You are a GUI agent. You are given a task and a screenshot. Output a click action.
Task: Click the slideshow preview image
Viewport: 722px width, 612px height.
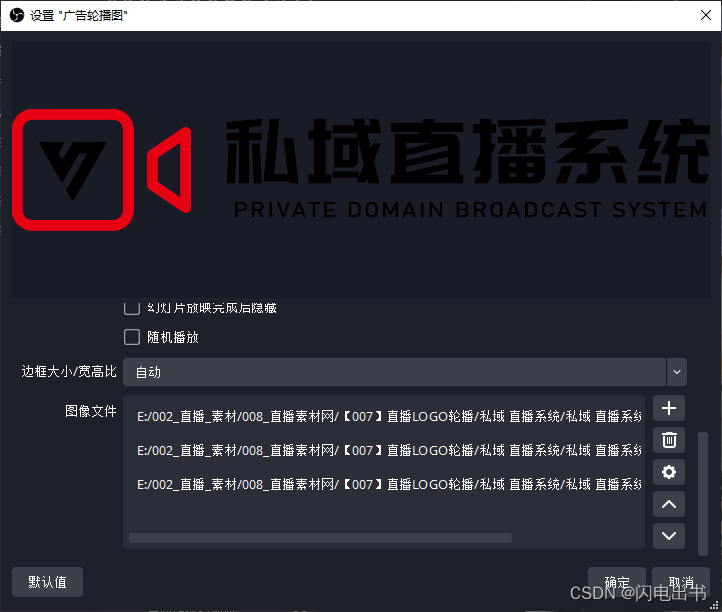pos(361,170)
